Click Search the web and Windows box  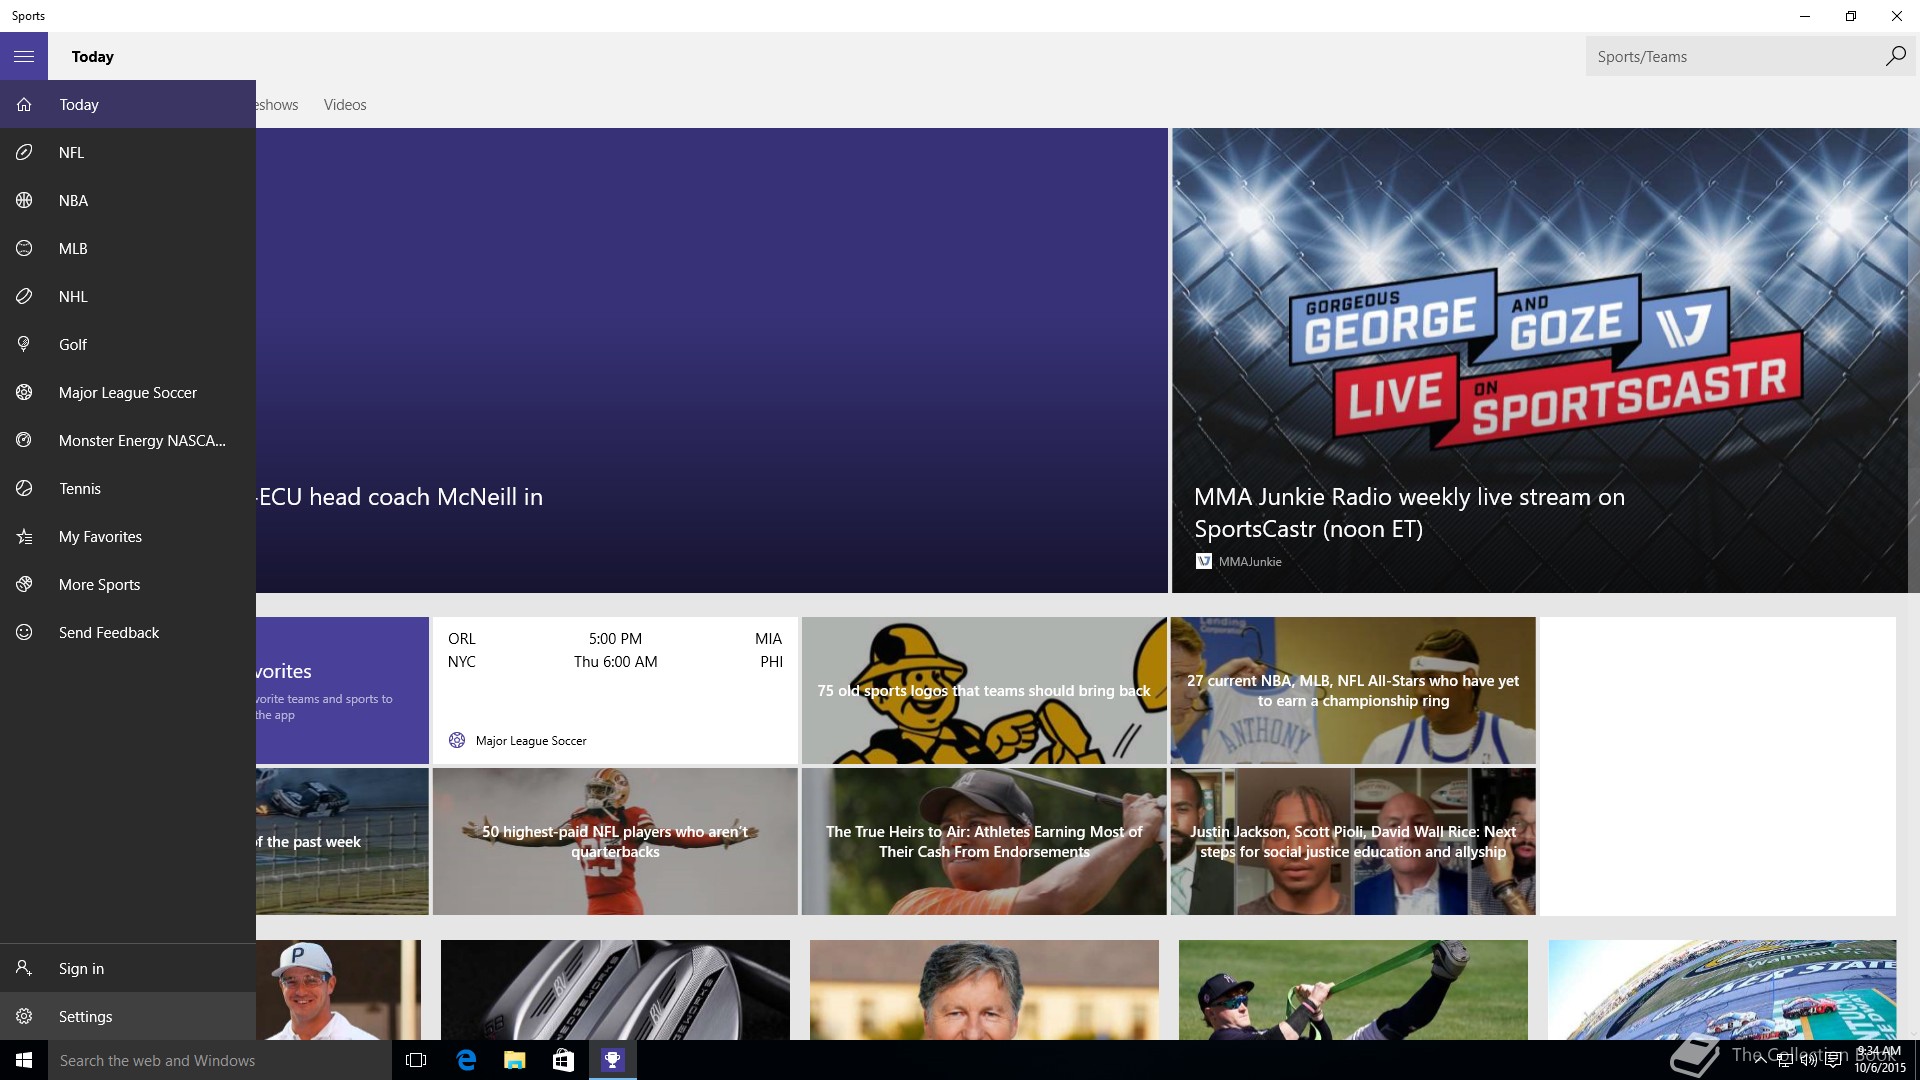click(220, 1060)
